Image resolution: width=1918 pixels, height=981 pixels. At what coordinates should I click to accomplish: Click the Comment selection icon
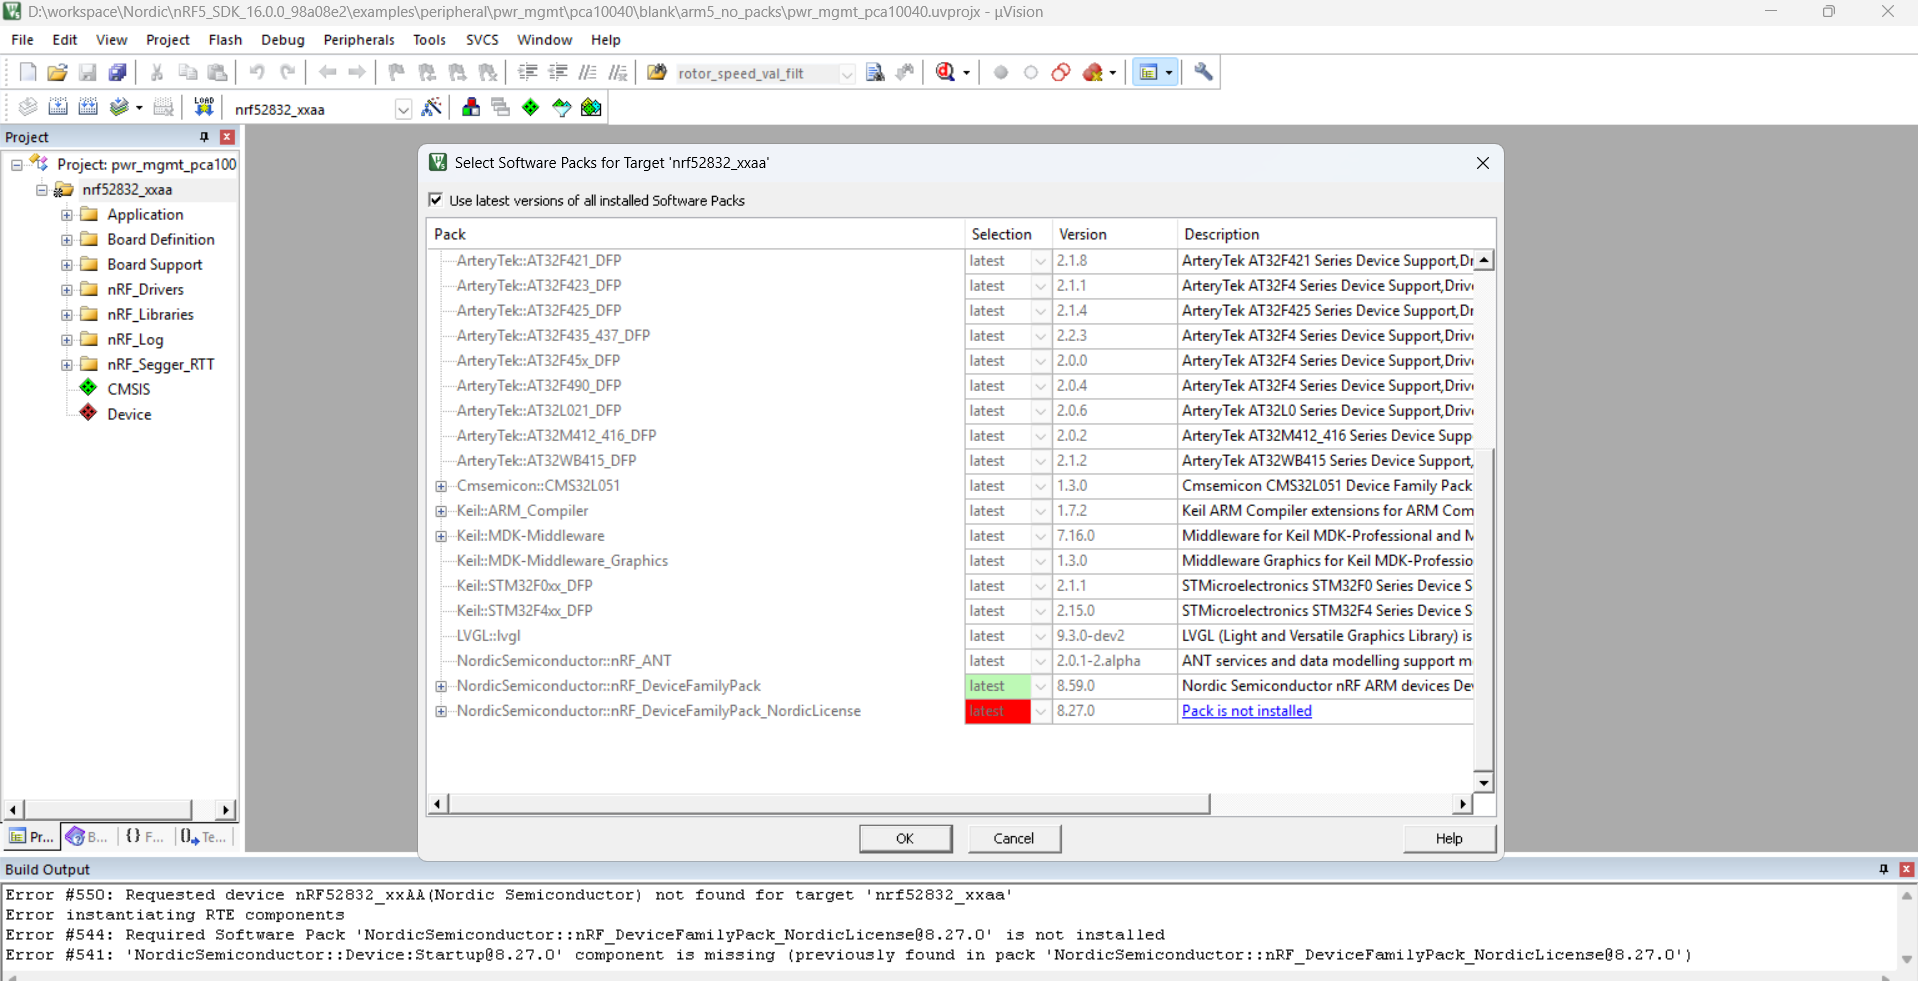[588, 72]
